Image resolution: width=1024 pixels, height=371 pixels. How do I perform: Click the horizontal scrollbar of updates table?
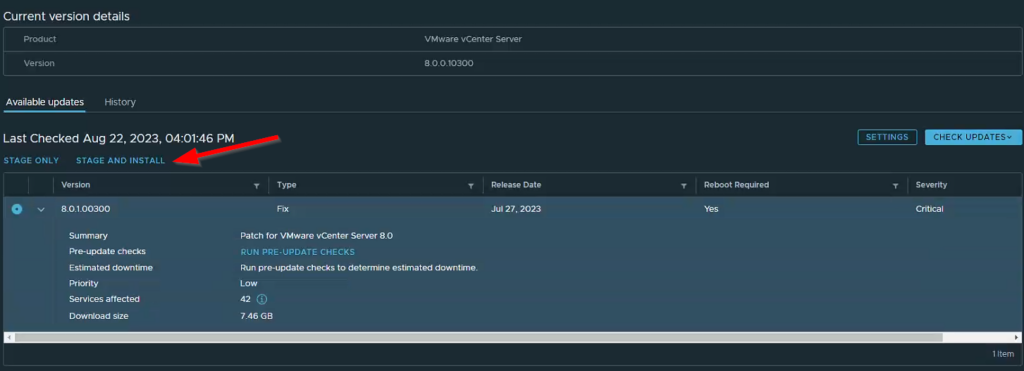(x=479, y=338)
